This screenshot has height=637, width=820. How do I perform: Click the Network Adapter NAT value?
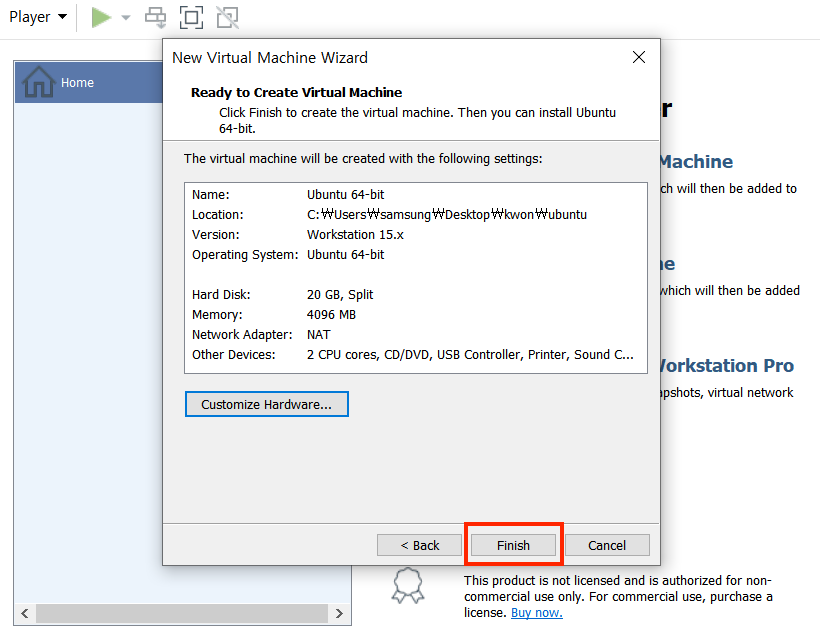318,334
